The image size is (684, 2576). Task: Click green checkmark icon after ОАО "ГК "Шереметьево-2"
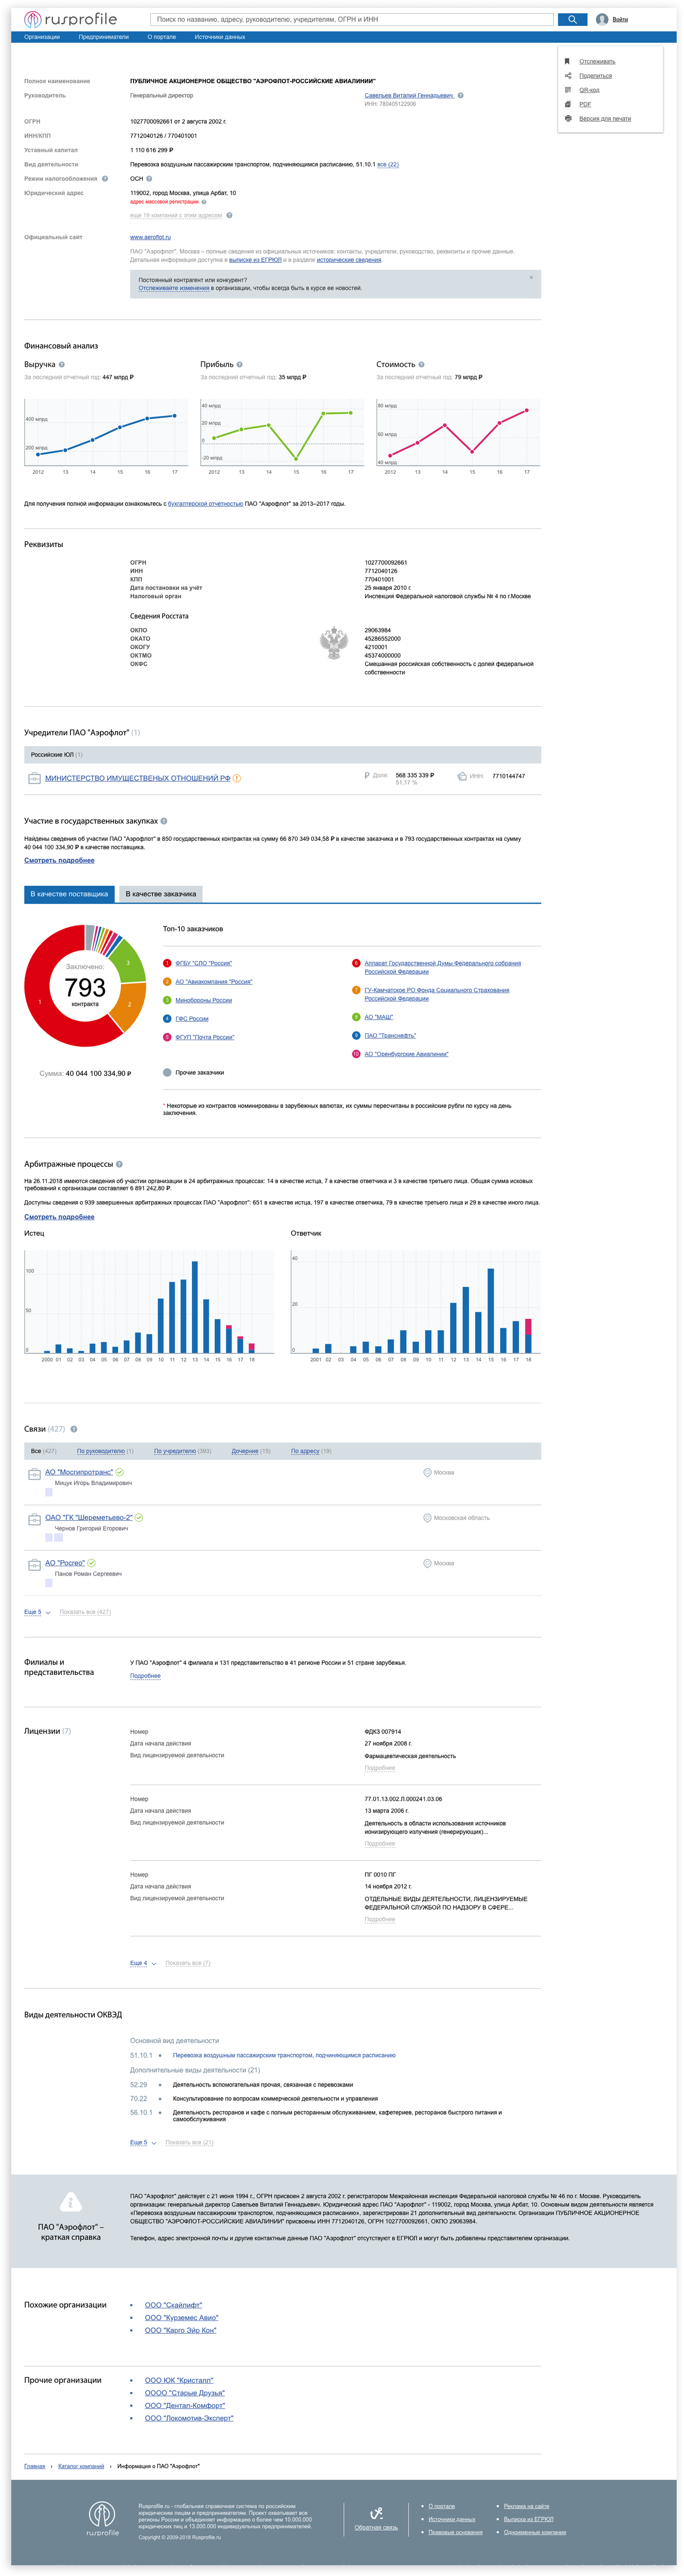point(139,1517)
